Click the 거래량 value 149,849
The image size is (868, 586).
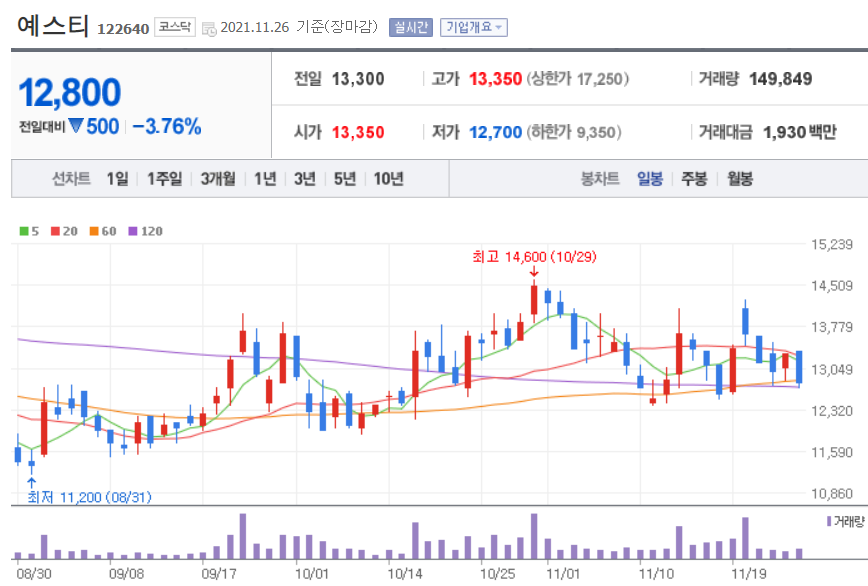[x=781, y=79]
